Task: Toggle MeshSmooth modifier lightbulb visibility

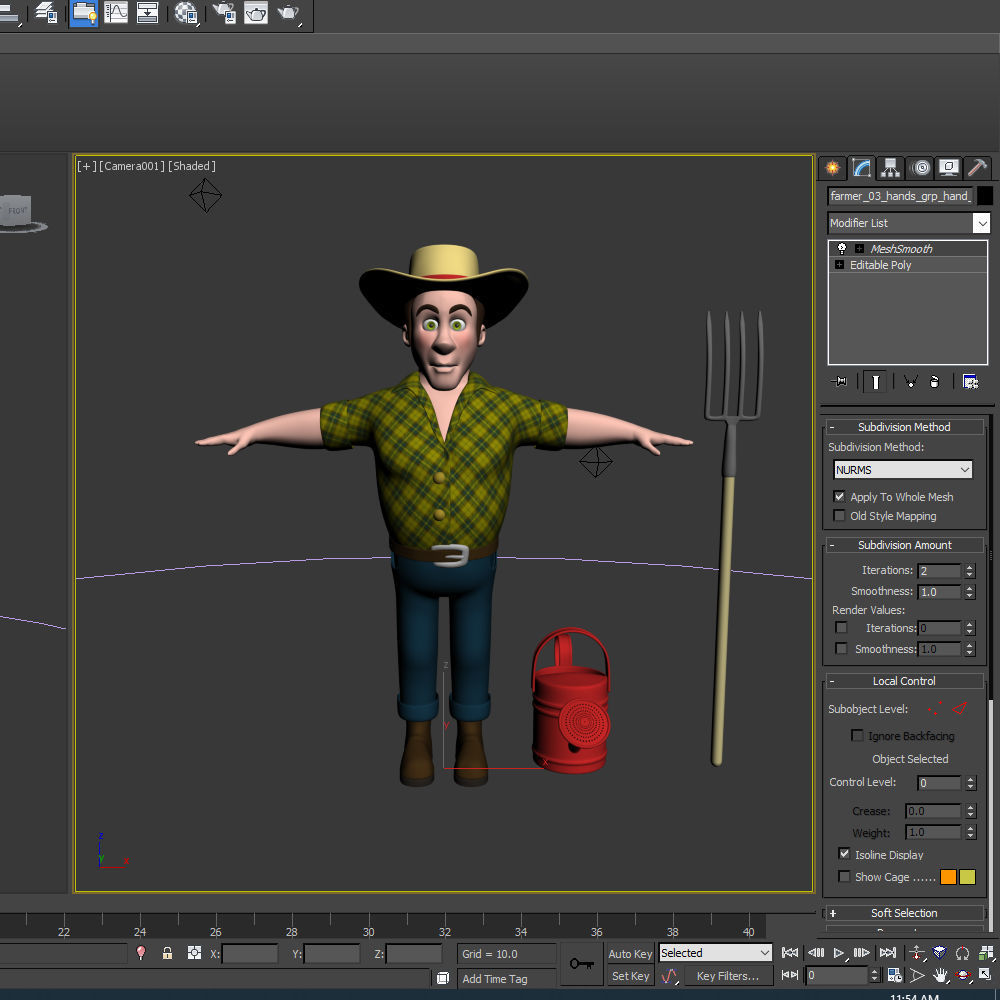Action: (x=841, y=249)
